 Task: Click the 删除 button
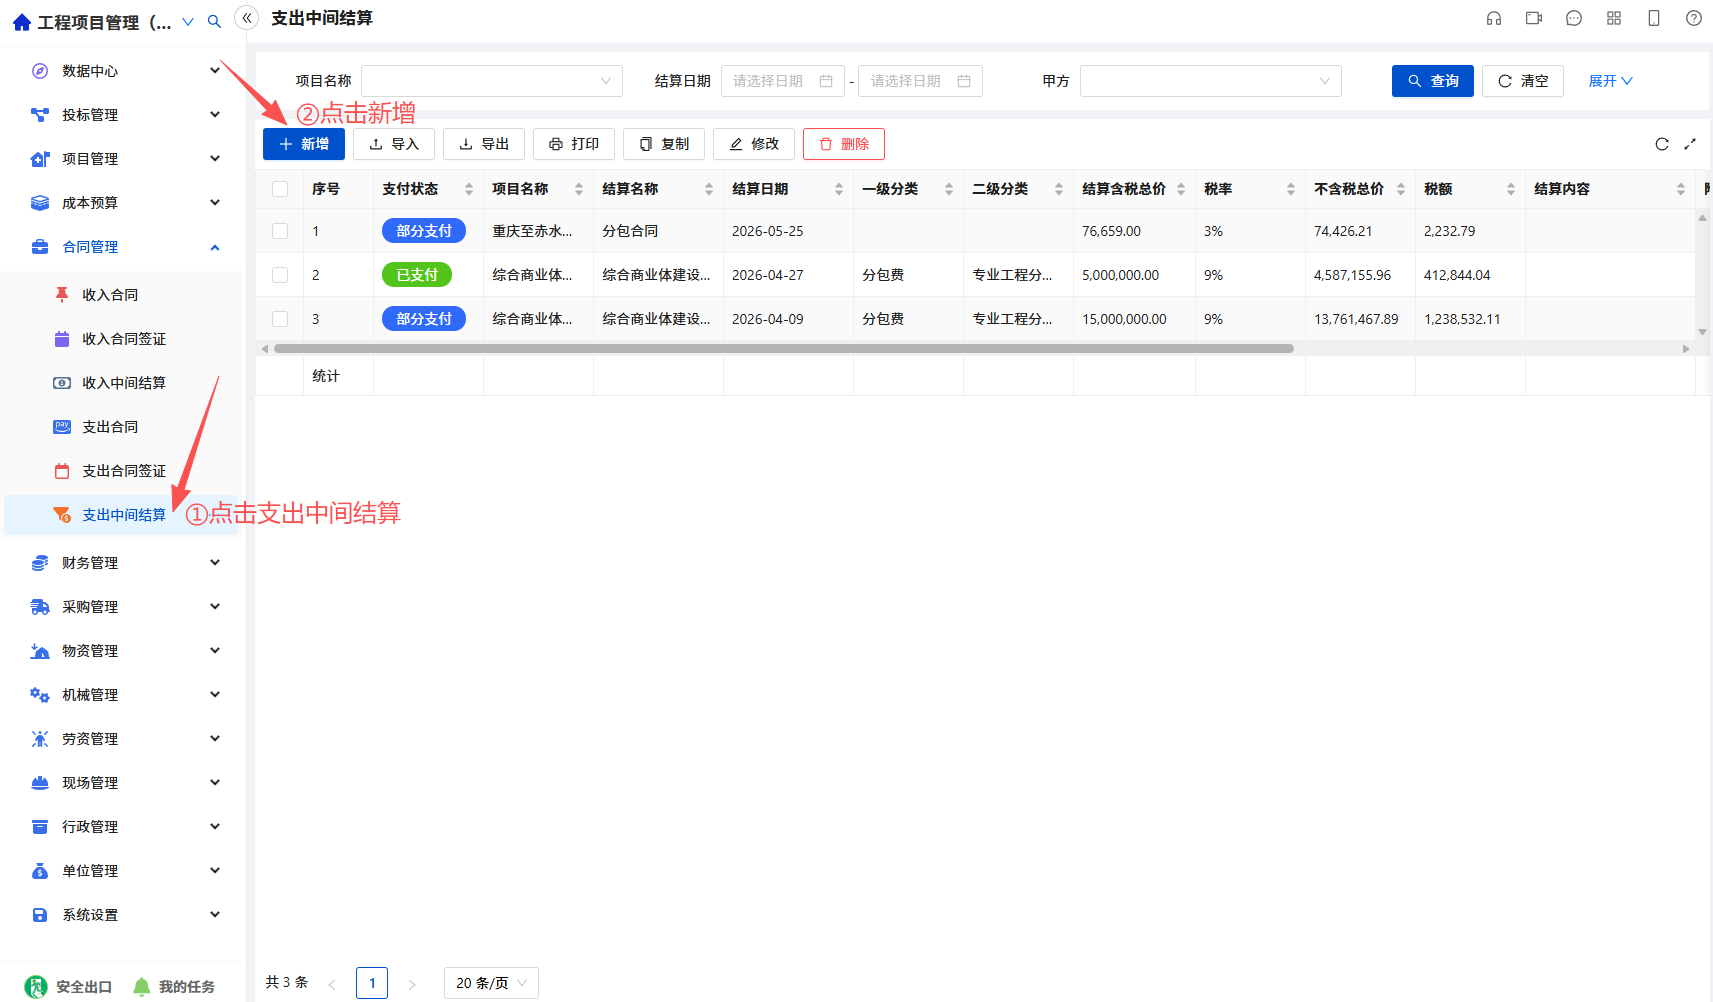tap(844, 144)
